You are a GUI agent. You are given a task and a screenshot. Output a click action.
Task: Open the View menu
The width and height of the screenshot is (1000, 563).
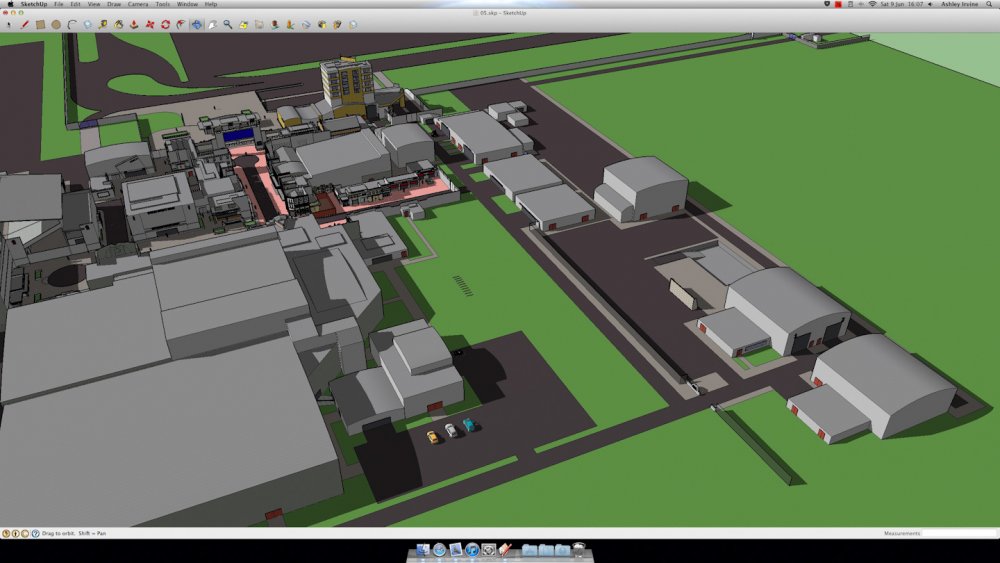pyautogui.click(x=94, y=4)
